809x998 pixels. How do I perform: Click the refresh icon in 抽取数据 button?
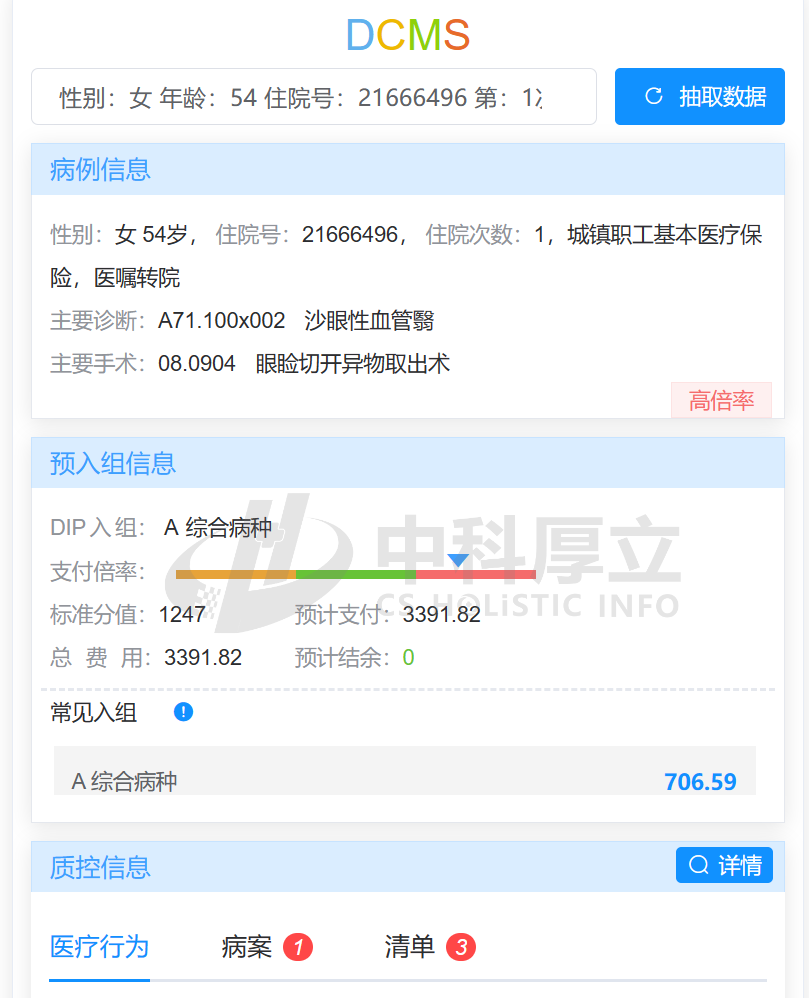tap(654, 96)
